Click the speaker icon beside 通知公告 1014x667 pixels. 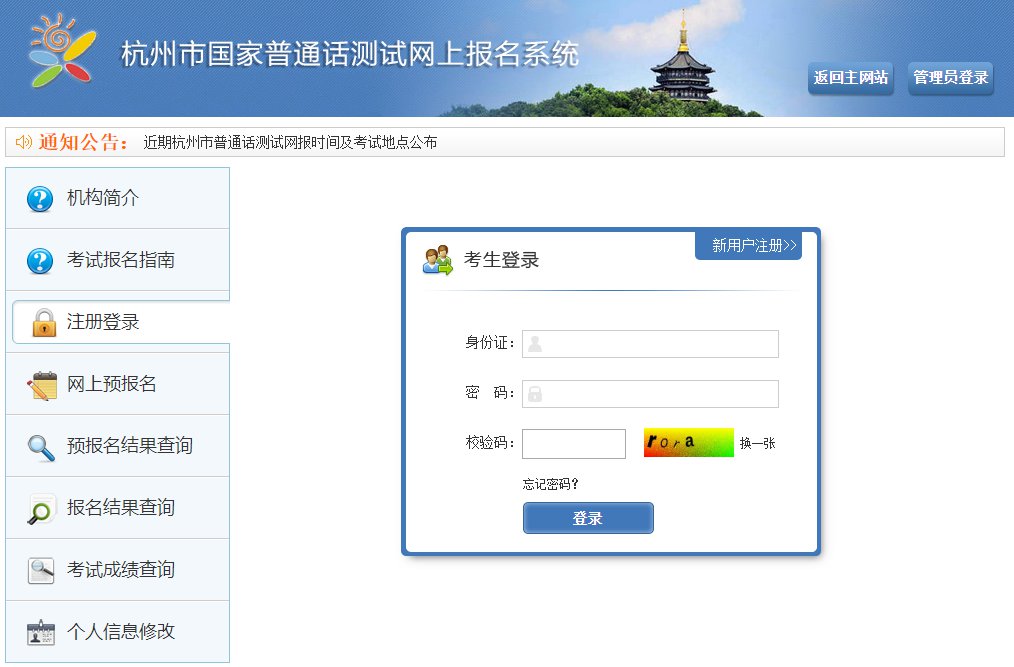pos(23,142)
